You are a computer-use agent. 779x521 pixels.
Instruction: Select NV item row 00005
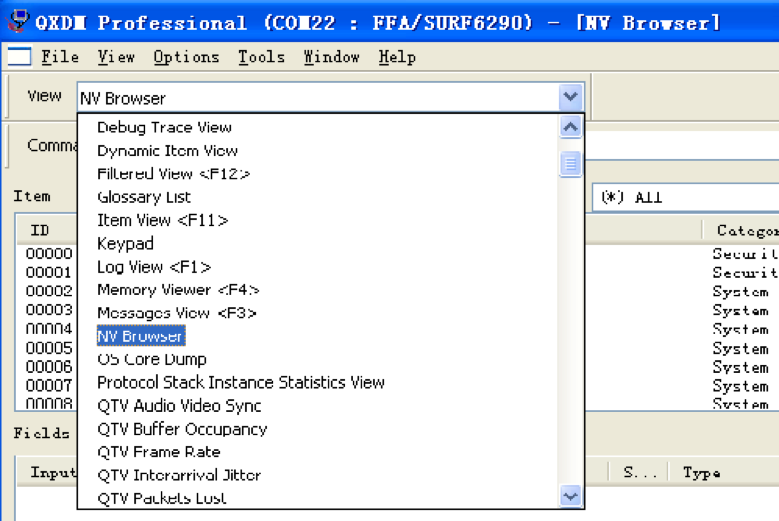[x=49, y=348]
